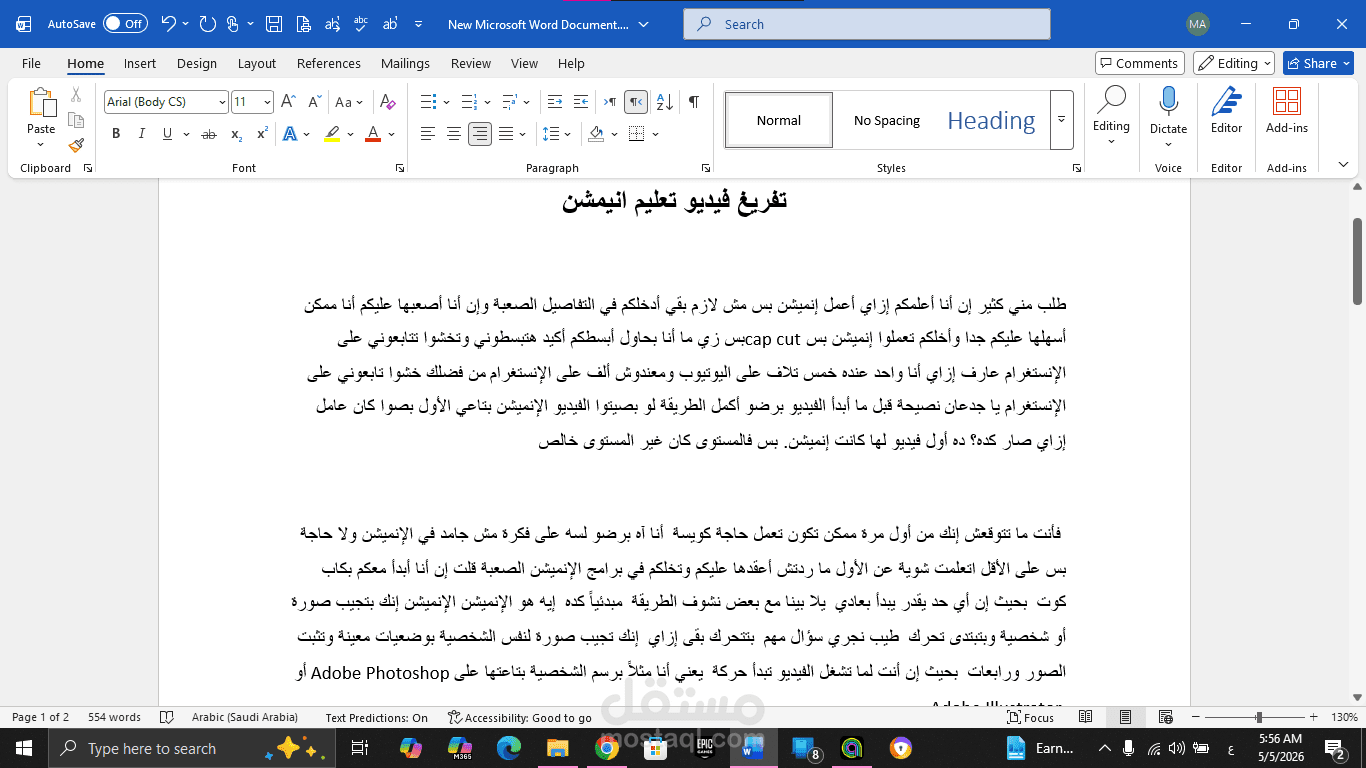Center the paragraph text
Screen dimensions: 1366x768
(x=454, y=134)
